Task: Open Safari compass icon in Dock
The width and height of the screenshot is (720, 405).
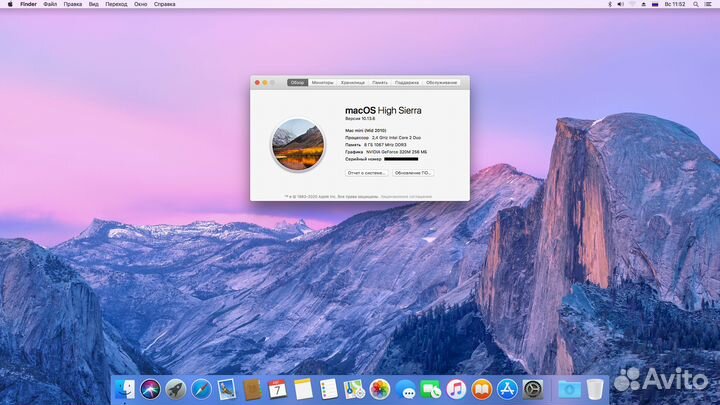Action: point(201,389)
